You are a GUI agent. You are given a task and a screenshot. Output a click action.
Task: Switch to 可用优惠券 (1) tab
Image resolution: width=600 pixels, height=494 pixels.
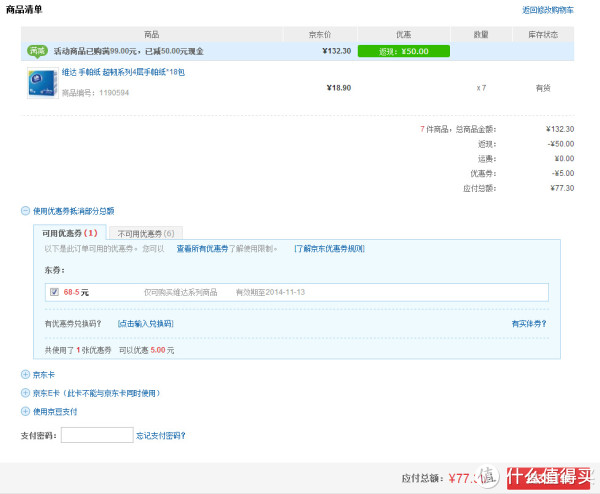point(70,233)
